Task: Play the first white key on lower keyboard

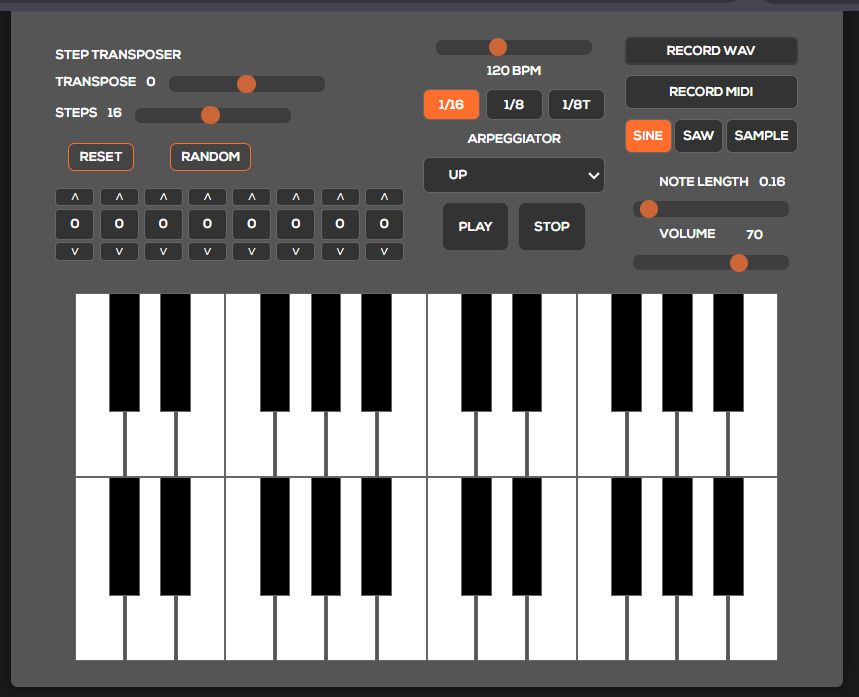Action: 100,628
